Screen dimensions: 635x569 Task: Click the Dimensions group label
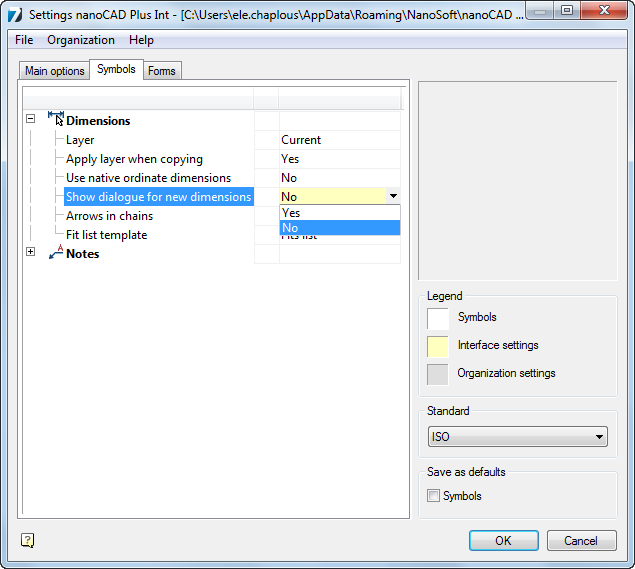point(98,121)
